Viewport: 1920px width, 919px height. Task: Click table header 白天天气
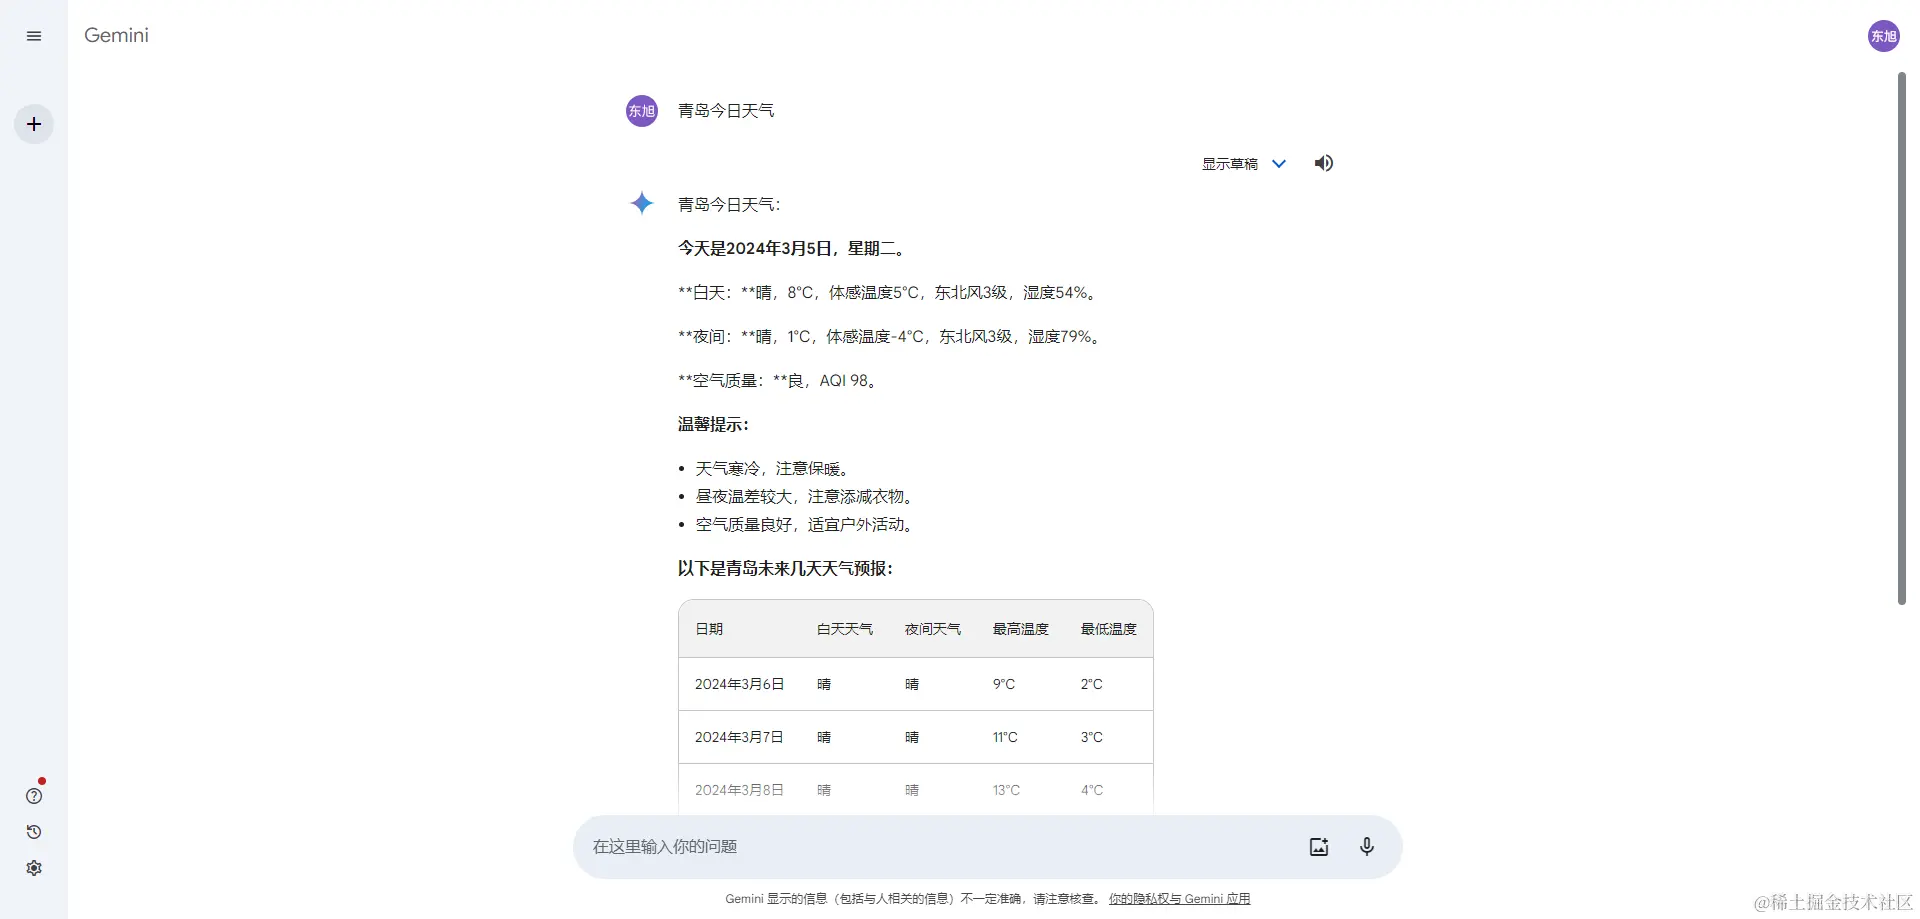click(x=845, y=629)
